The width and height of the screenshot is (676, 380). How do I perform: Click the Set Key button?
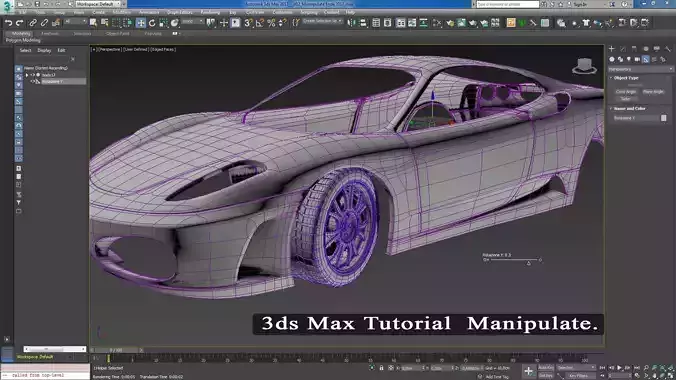546,376
